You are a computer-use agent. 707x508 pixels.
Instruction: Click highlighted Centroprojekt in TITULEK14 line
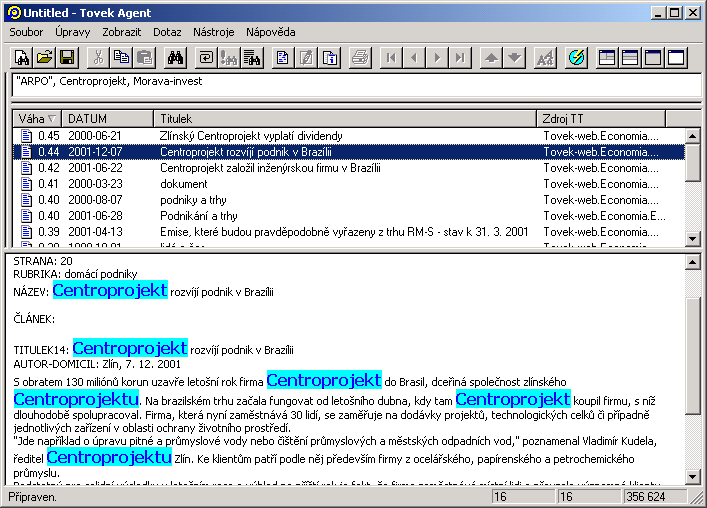pyautogui.click(x=130, y=348)
